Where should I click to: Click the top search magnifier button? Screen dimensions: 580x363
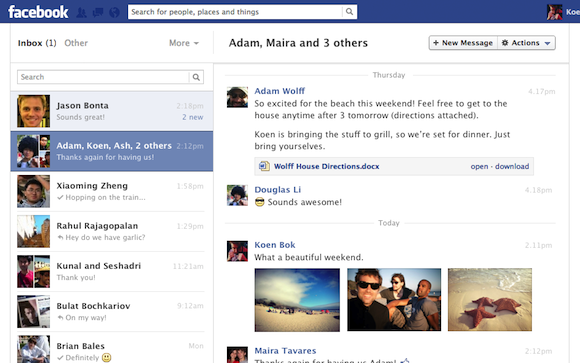[349, 12]
